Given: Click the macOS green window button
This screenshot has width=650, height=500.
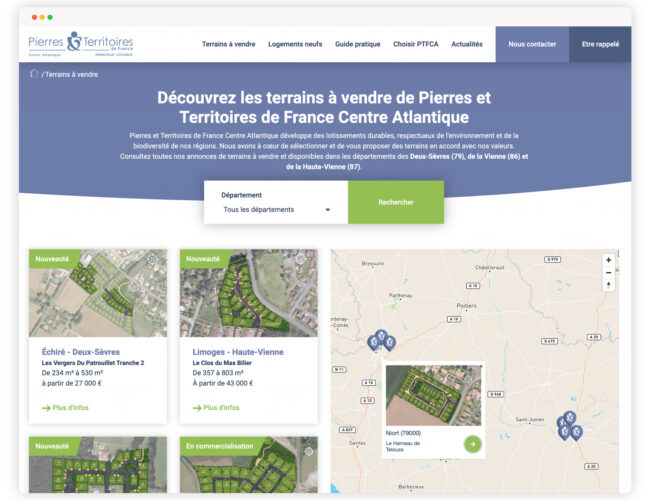Looking at the screenshot, I should coord(50,17).
